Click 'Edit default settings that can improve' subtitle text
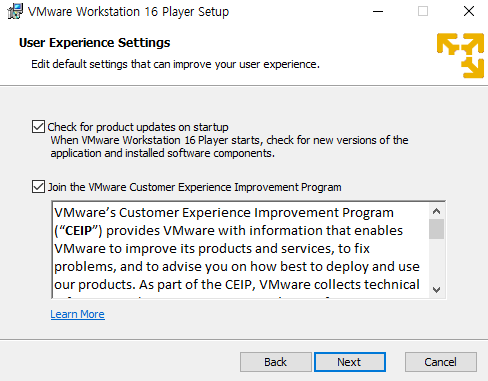Viewport: 488px width, 381px height. click(175, 64)
